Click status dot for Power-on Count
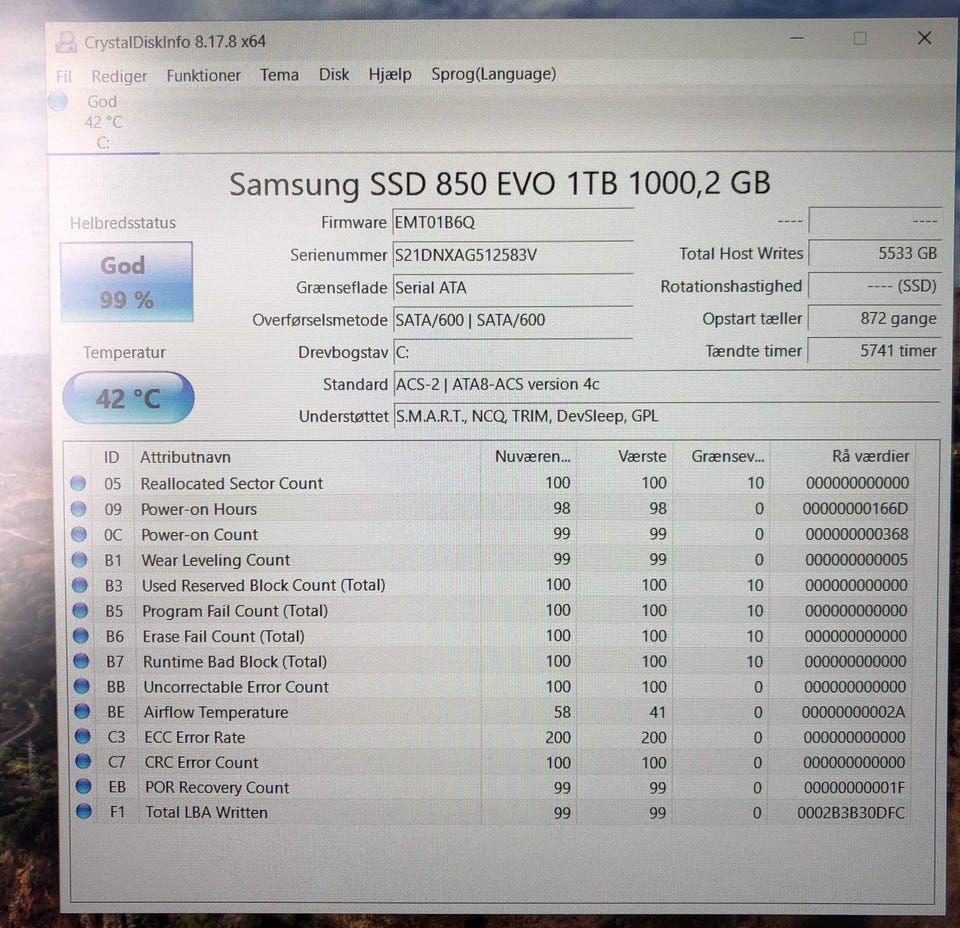The height and width of the screenshot is (928, 960). 79,534
